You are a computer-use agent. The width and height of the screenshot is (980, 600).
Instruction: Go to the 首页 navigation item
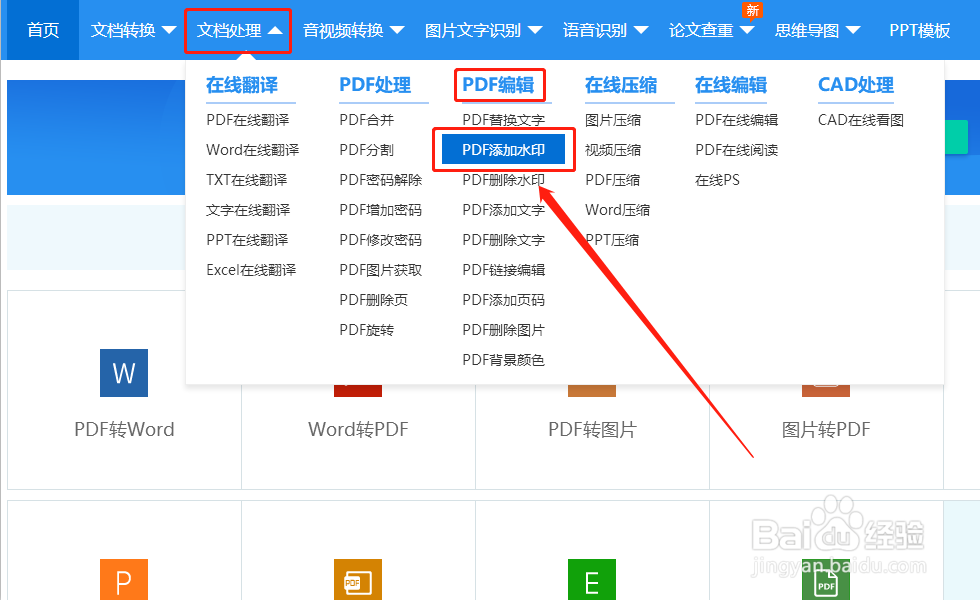[41, 30]
